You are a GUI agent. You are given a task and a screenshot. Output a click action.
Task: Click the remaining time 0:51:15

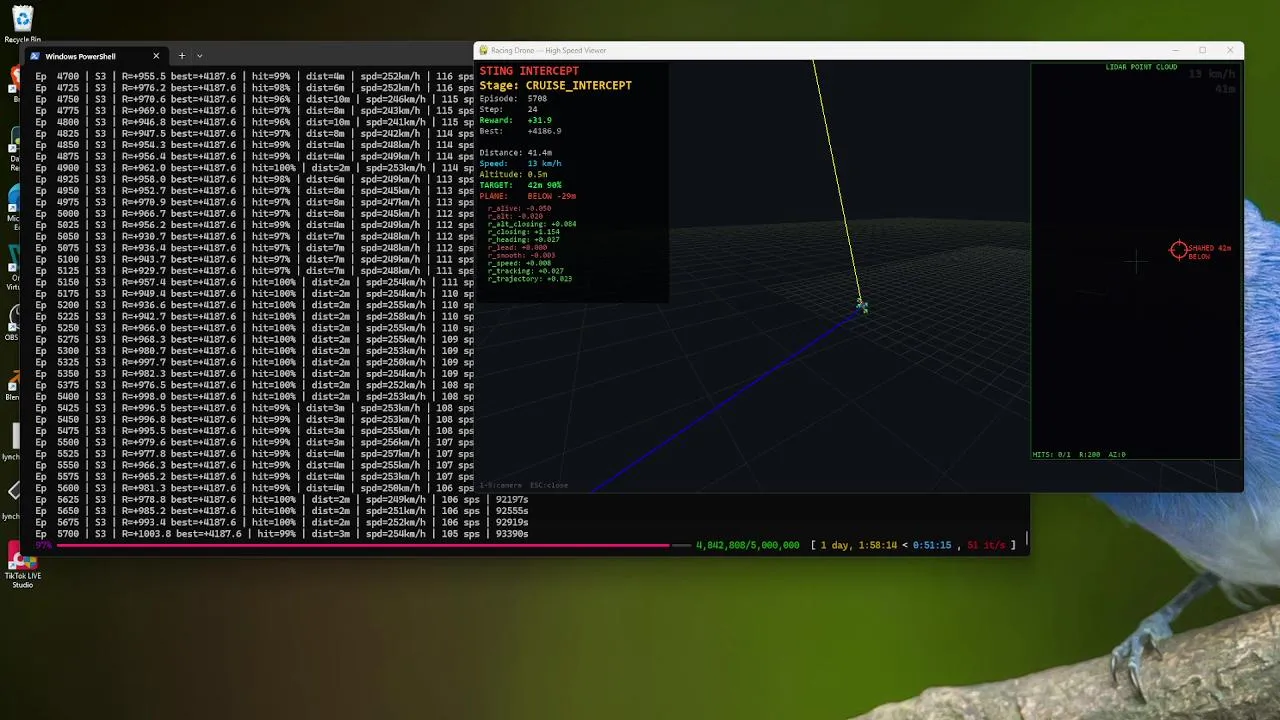coord(932,545)
